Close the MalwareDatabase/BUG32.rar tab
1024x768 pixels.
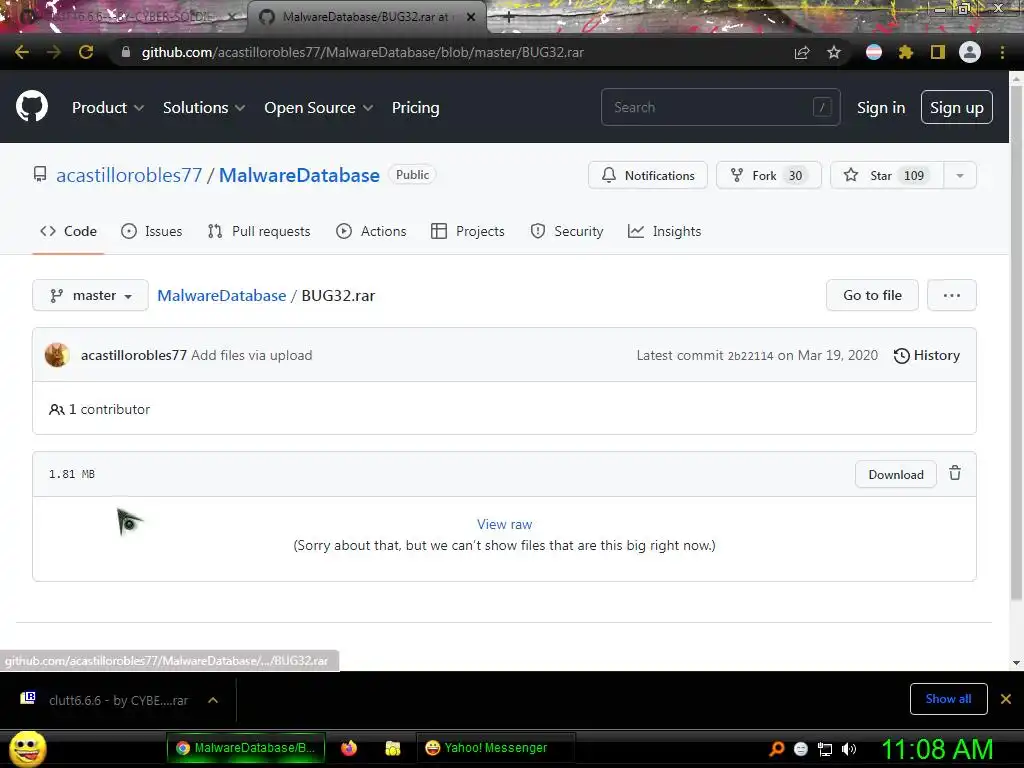(x=471, y=17)
